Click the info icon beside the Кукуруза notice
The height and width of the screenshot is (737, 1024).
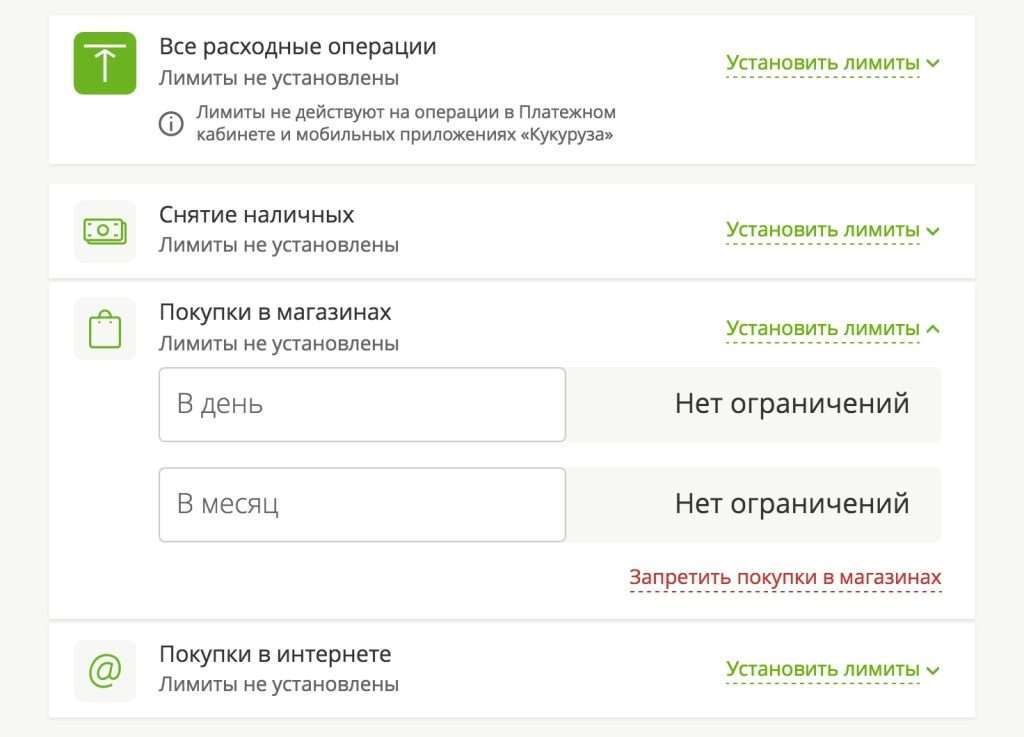172,123
